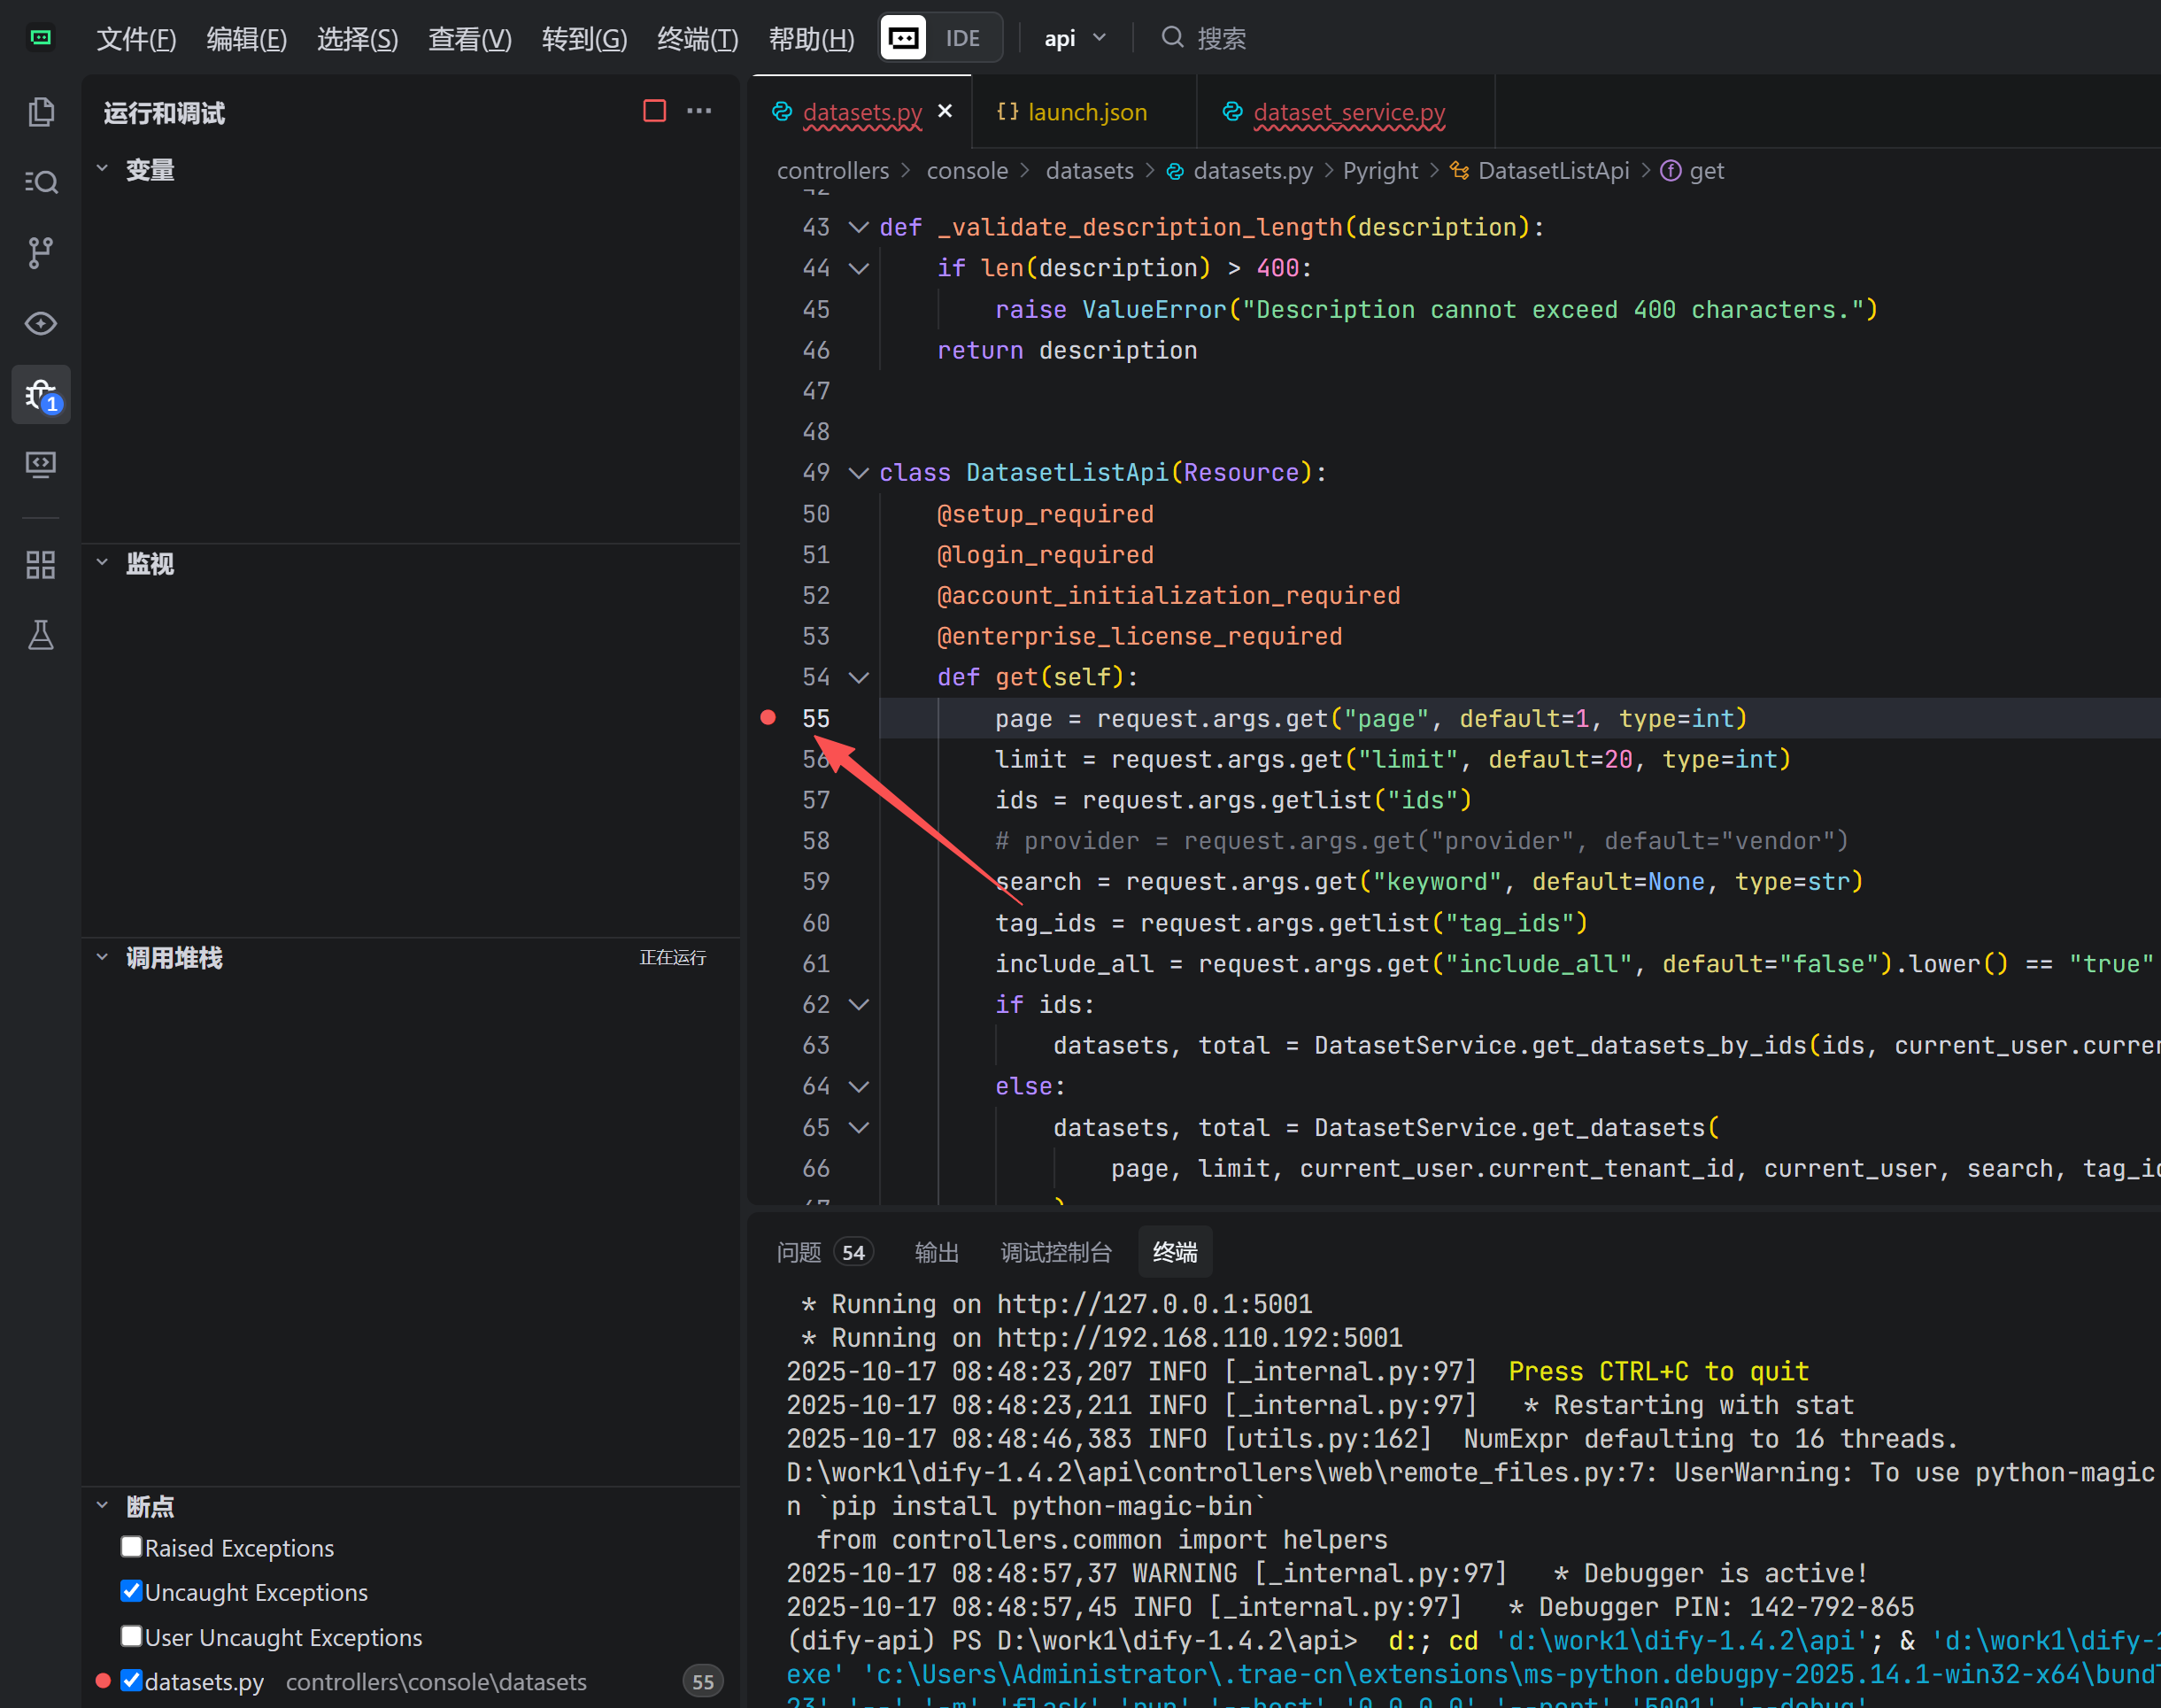Fold DatasetListApi class at line 49
This screenshot has height=1708, width=2161.
click(858, 473)
